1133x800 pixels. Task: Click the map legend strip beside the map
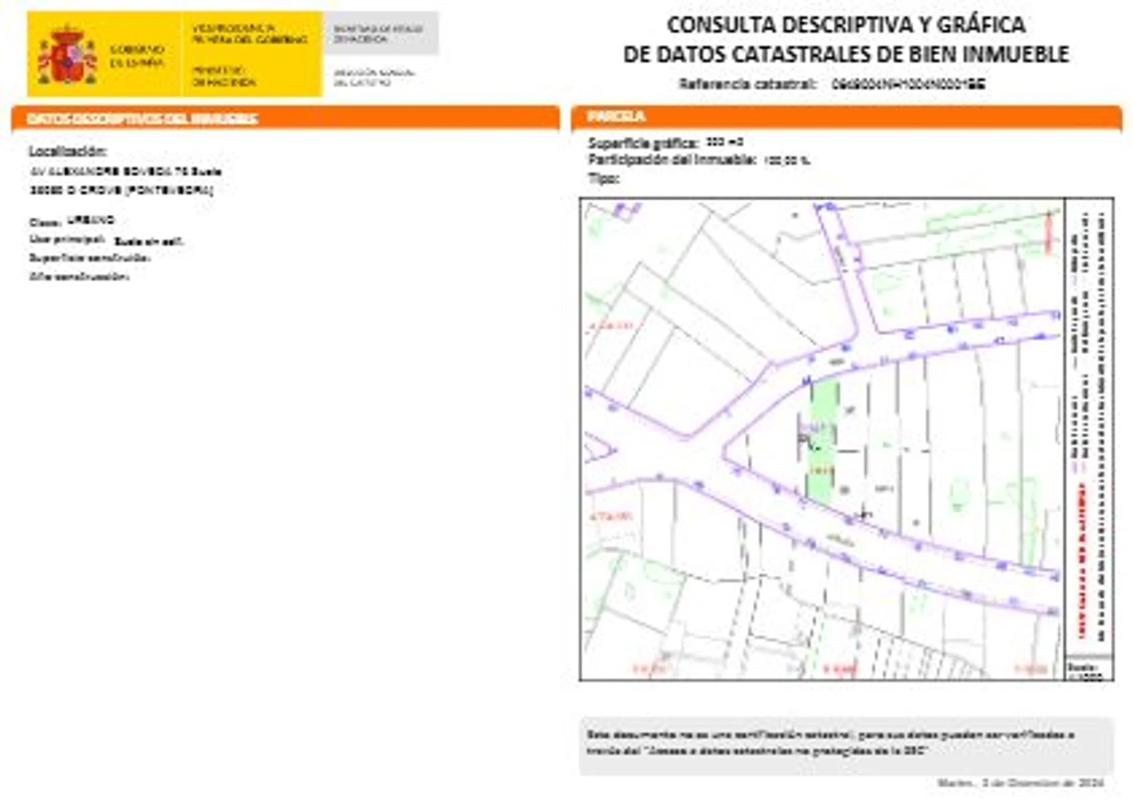(x=1089, y=425)
